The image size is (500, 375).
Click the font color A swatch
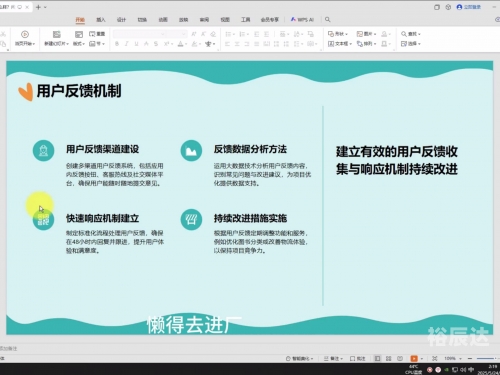pos(180,44)
